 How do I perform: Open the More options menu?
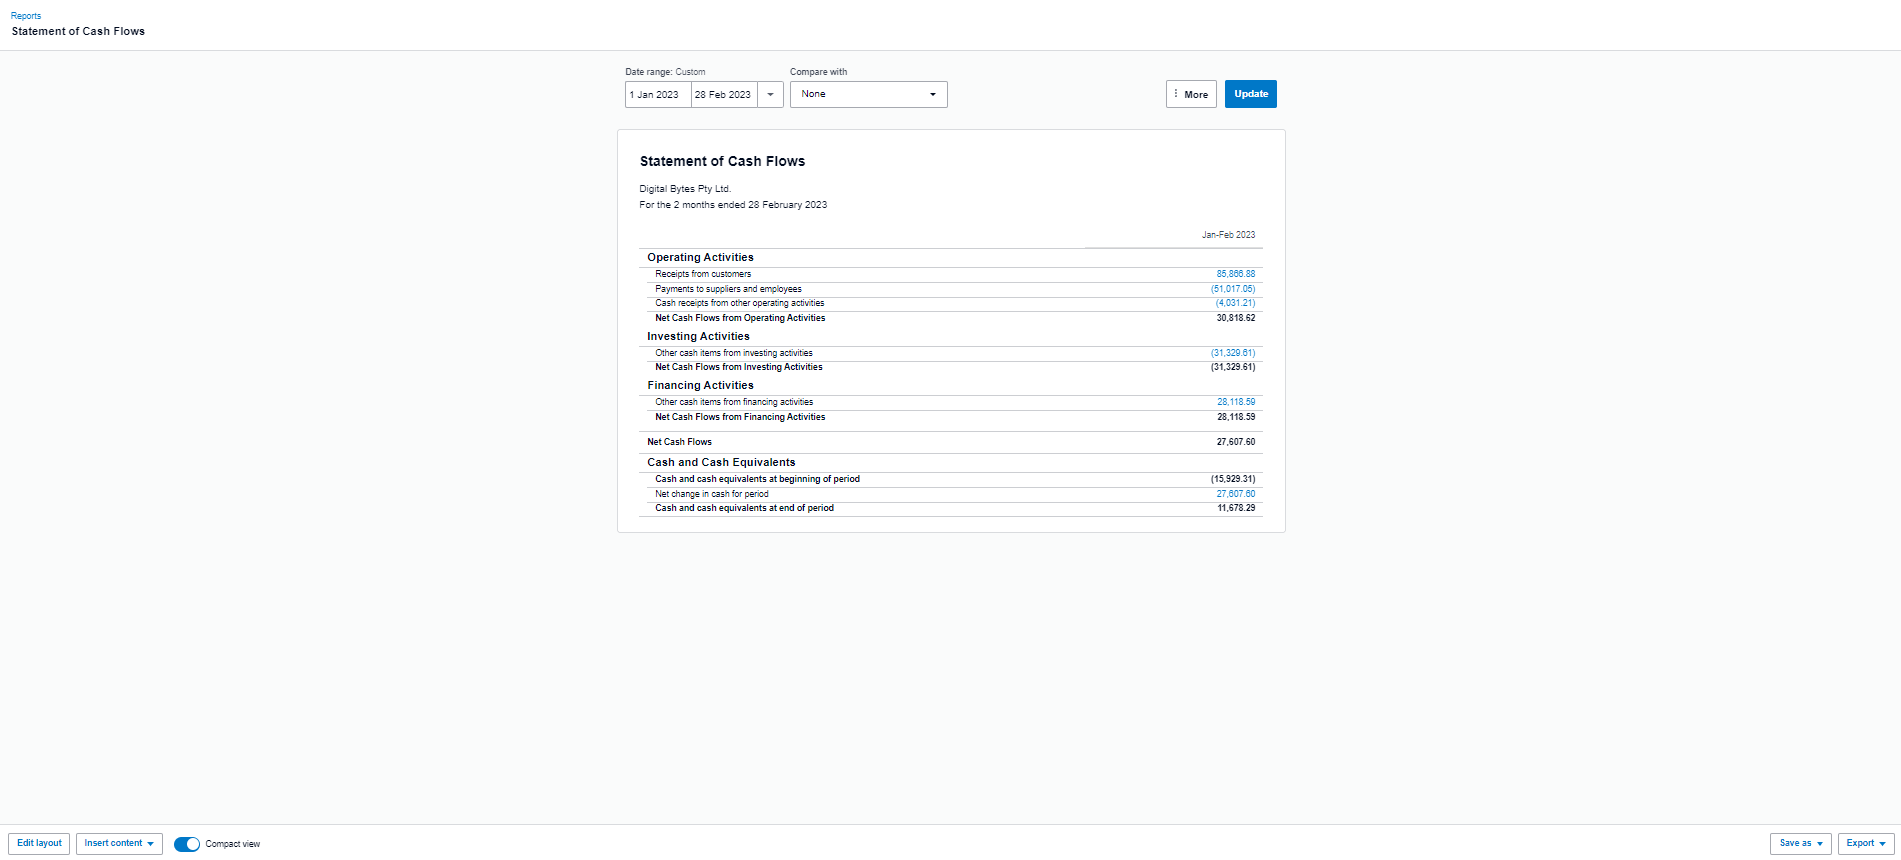1191,94
